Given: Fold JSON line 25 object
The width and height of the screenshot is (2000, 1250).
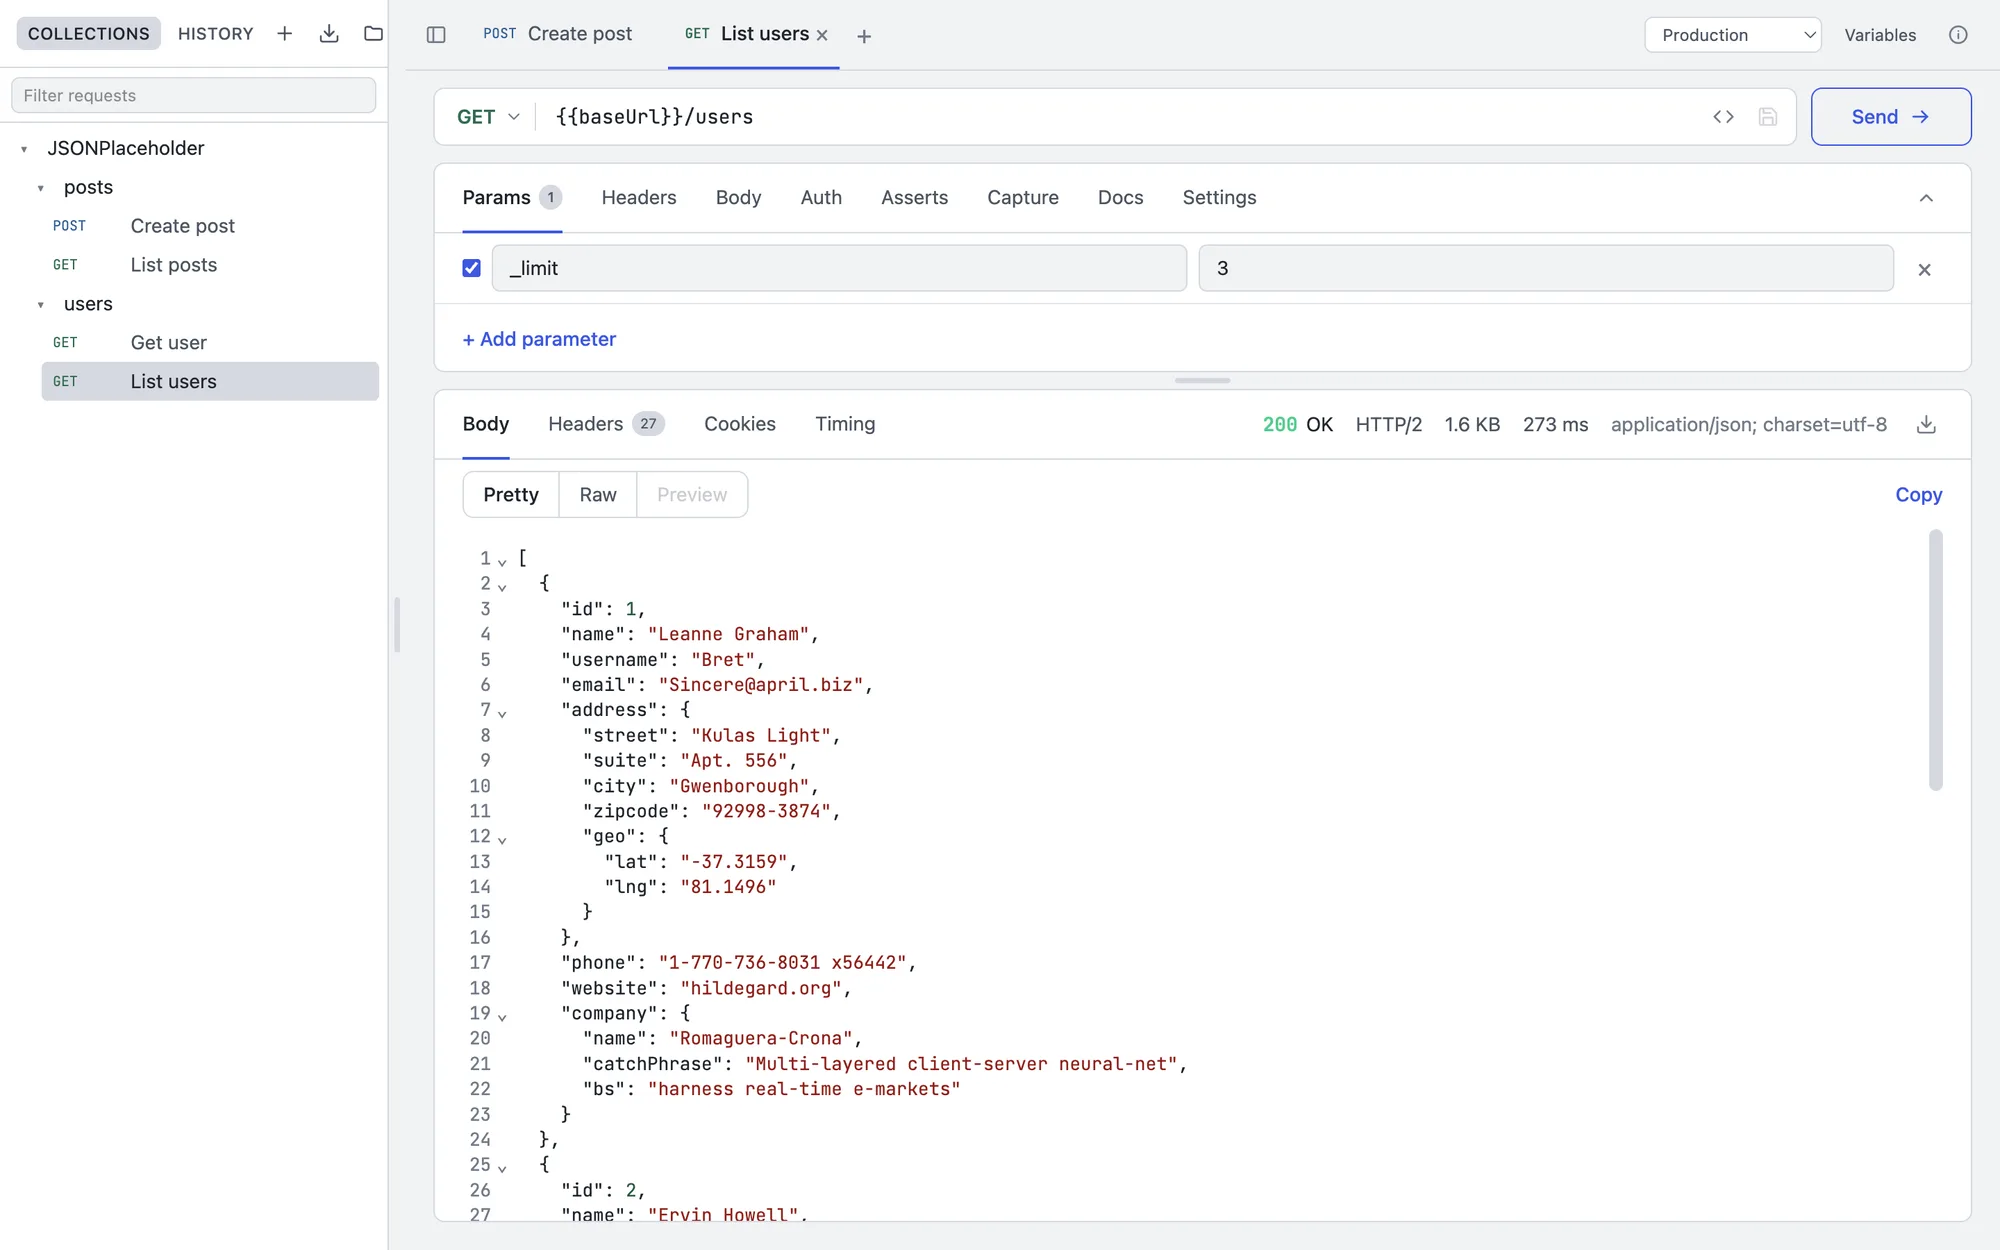Looking at the screenshot, I should tap(502, 1168).
